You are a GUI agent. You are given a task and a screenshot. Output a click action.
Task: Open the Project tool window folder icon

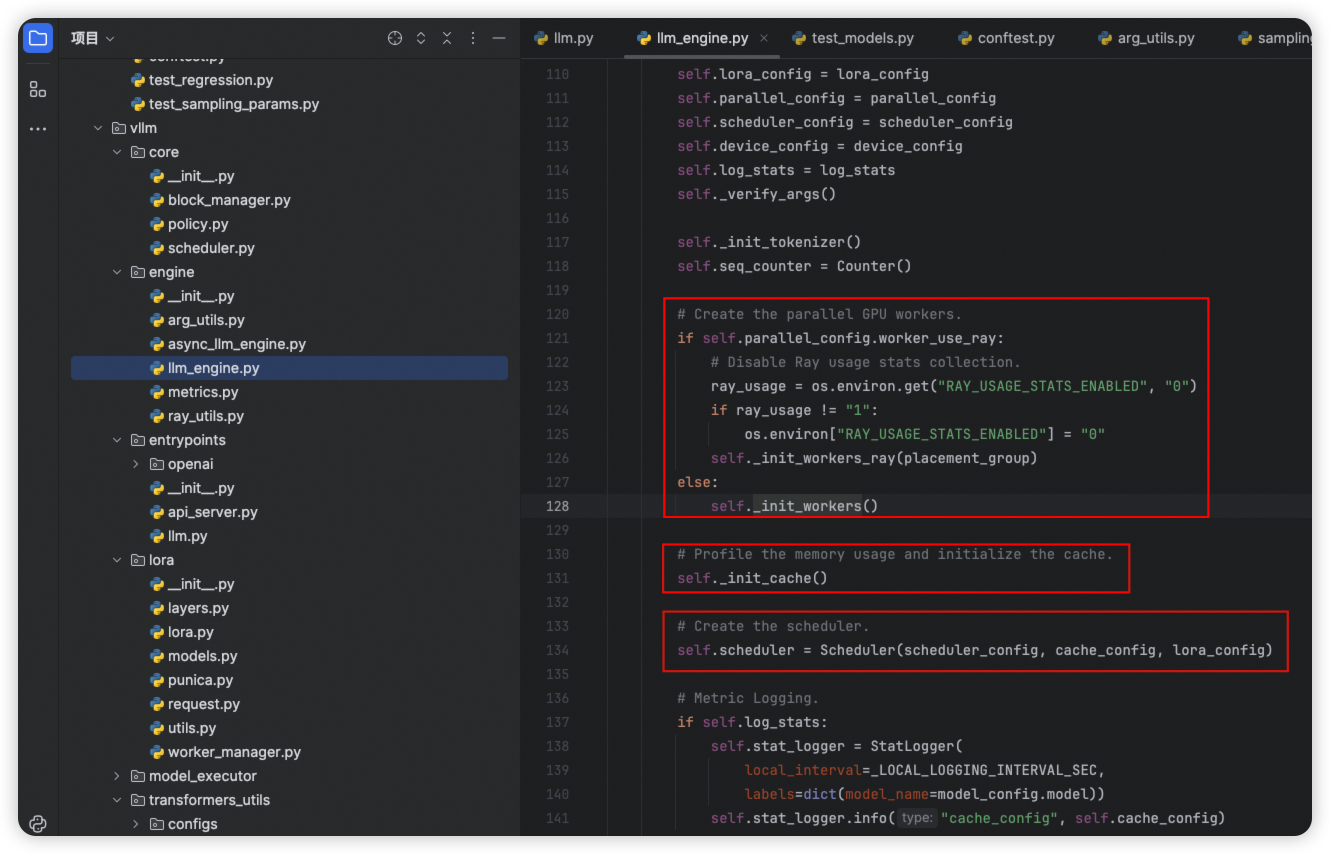38,39
